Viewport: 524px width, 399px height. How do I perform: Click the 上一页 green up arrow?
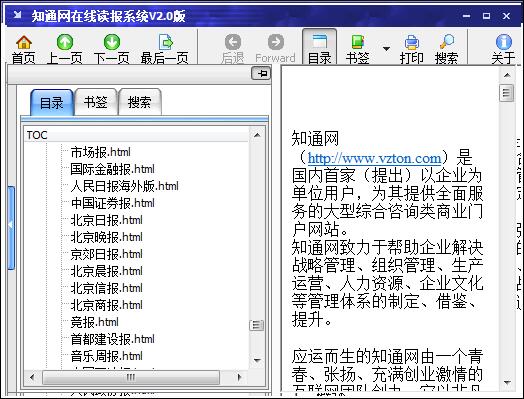pos(65,42)
